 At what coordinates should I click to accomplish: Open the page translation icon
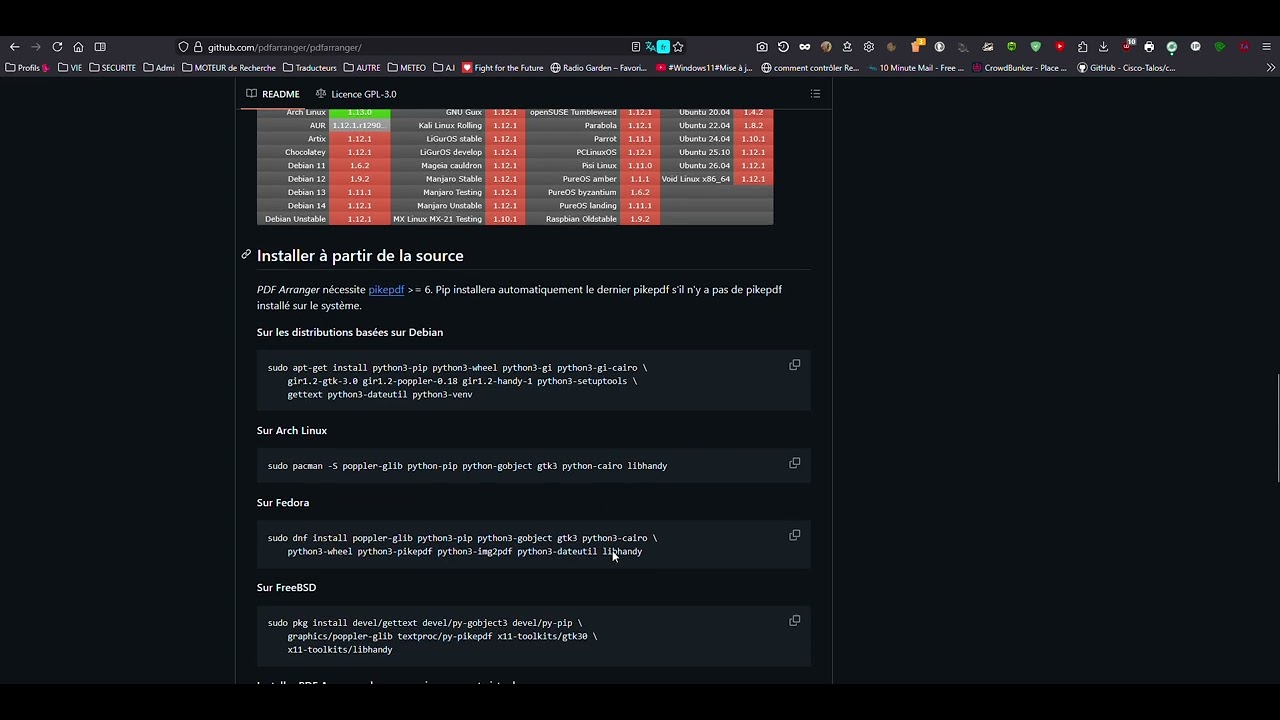tap(650, 47)
